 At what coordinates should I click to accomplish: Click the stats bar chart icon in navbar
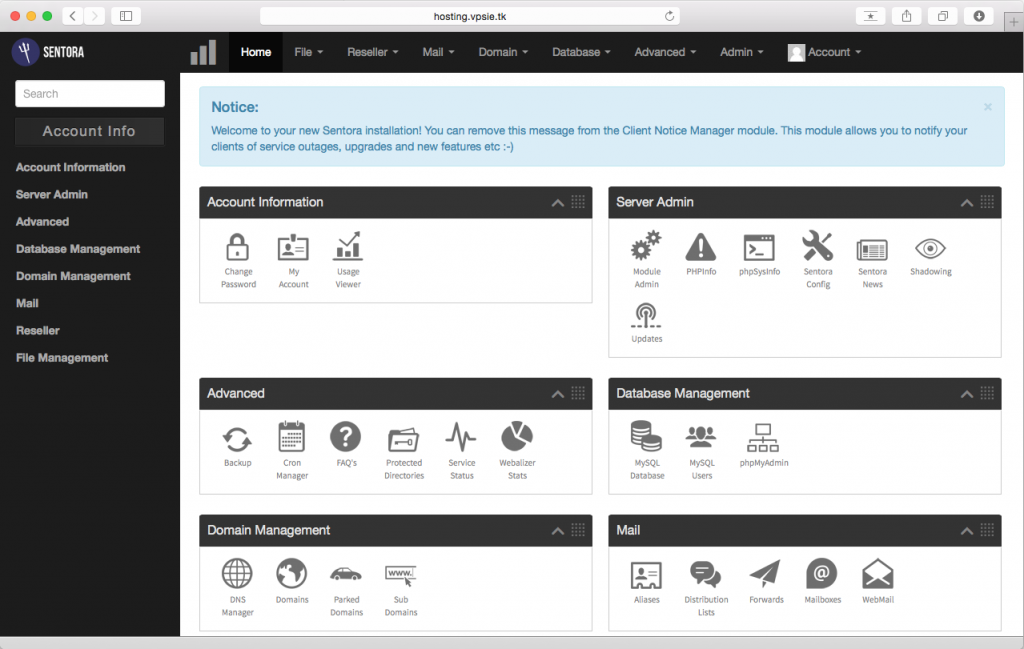[x=203, y=52]
